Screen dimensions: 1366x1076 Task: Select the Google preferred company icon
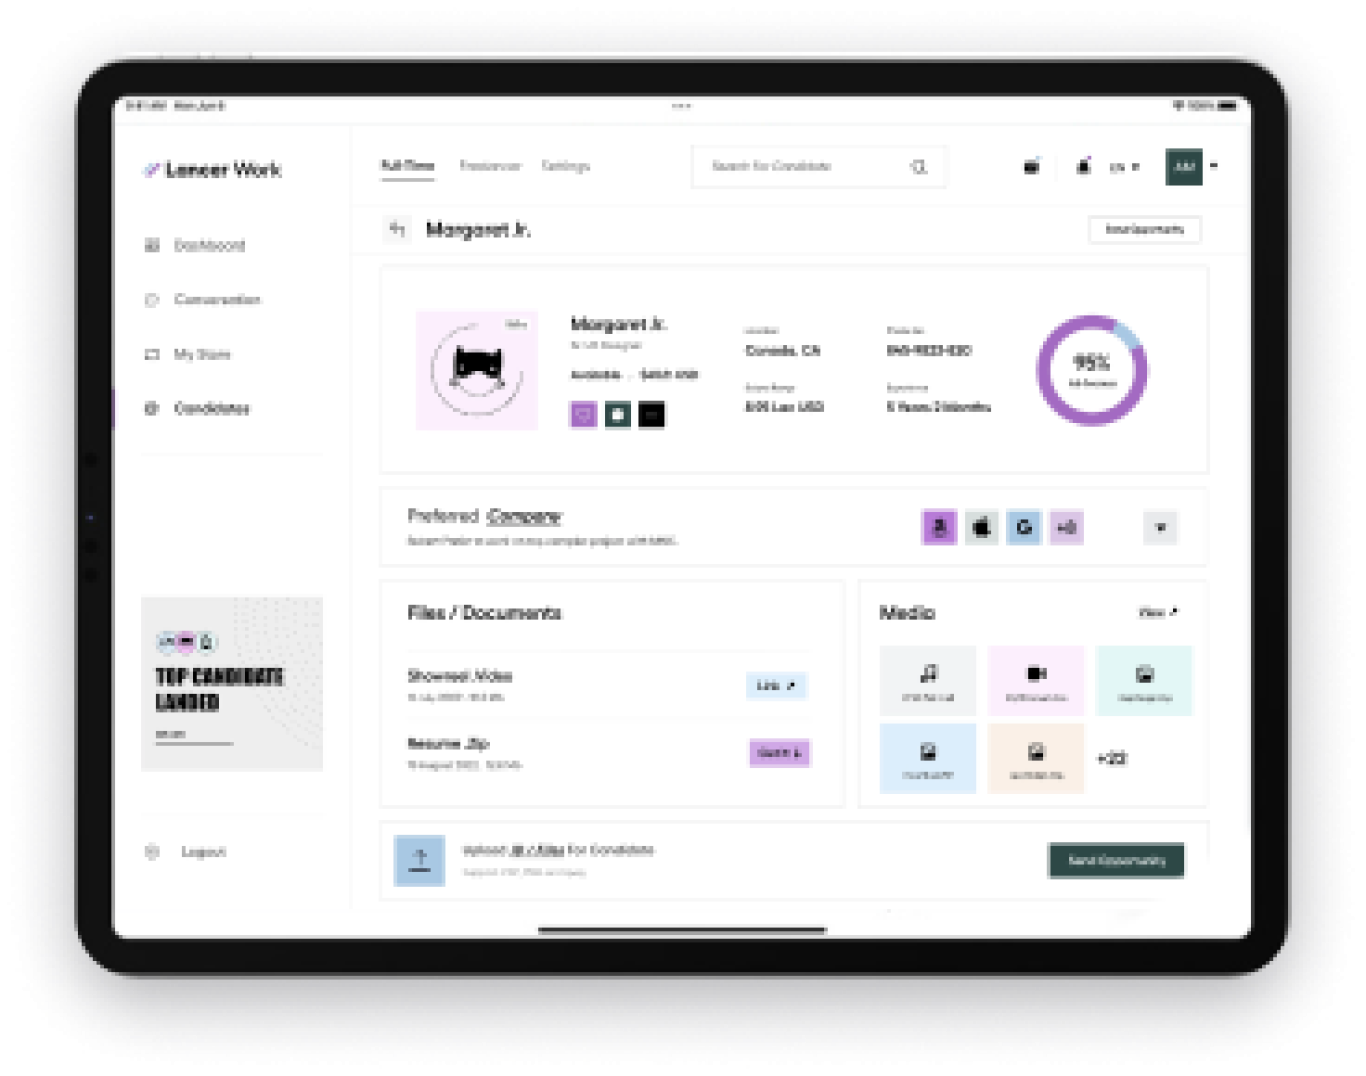click(x=1023, y=527)
